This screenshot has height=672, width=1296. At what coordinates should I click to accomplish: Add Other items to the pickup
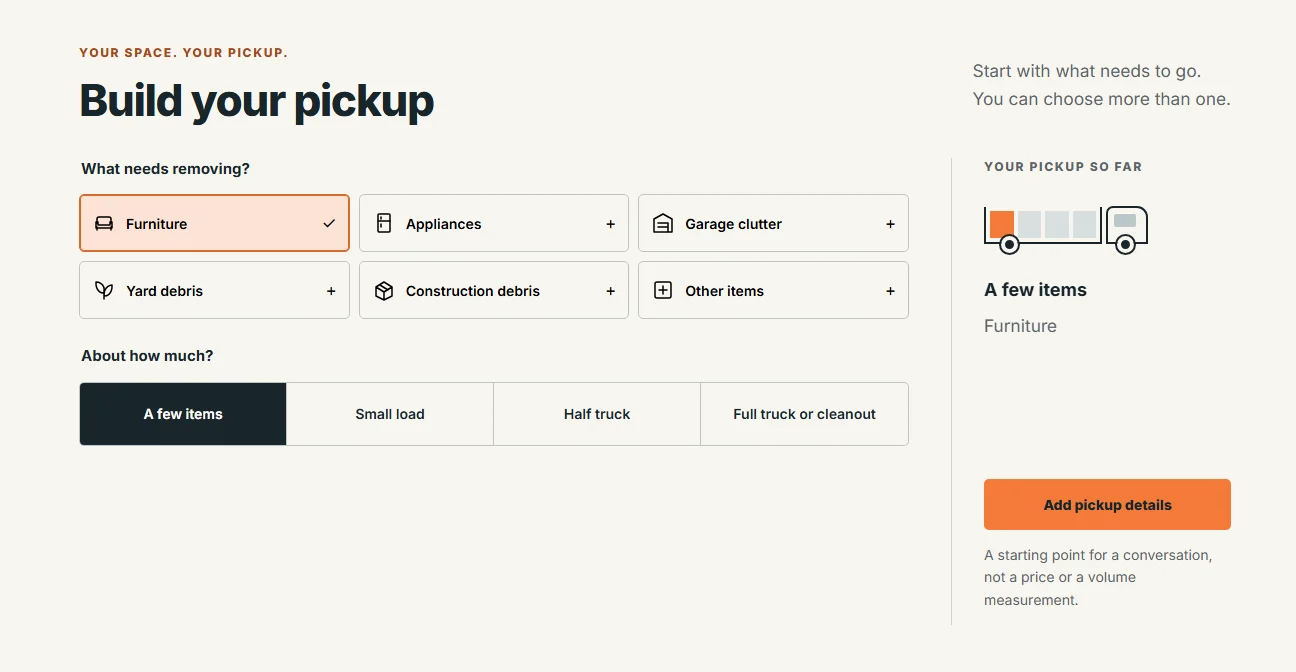(x=773, y=290)
